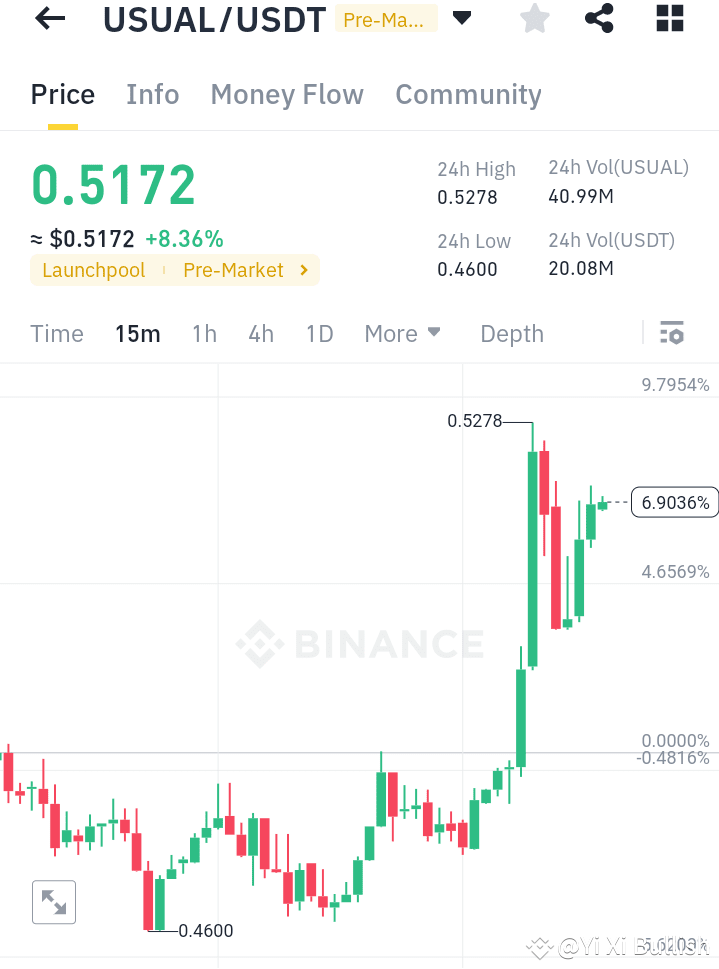Tap the back arrow icon
The width and height of the screenshot is (719, 969).
pyautogui.click(x=49, y=19)
